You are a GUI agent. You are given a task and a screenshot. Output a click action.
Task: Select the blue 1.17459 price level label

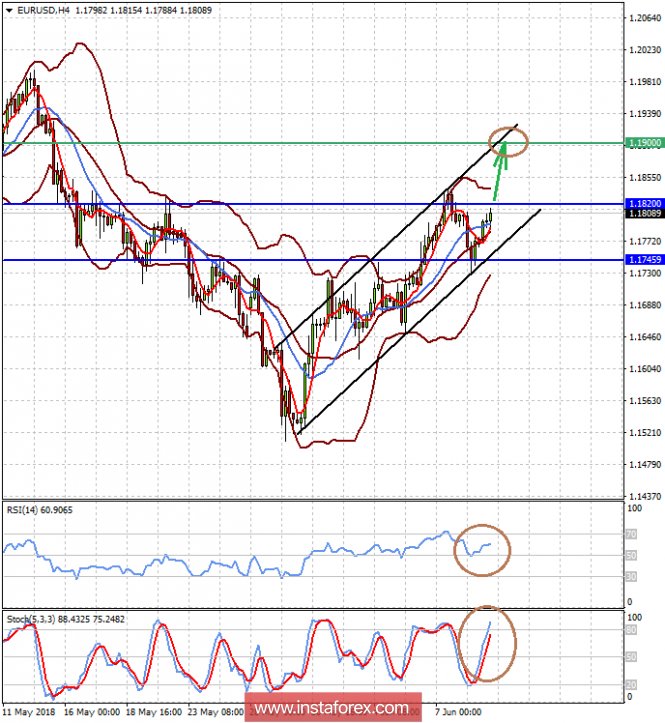tap(645, 260)
